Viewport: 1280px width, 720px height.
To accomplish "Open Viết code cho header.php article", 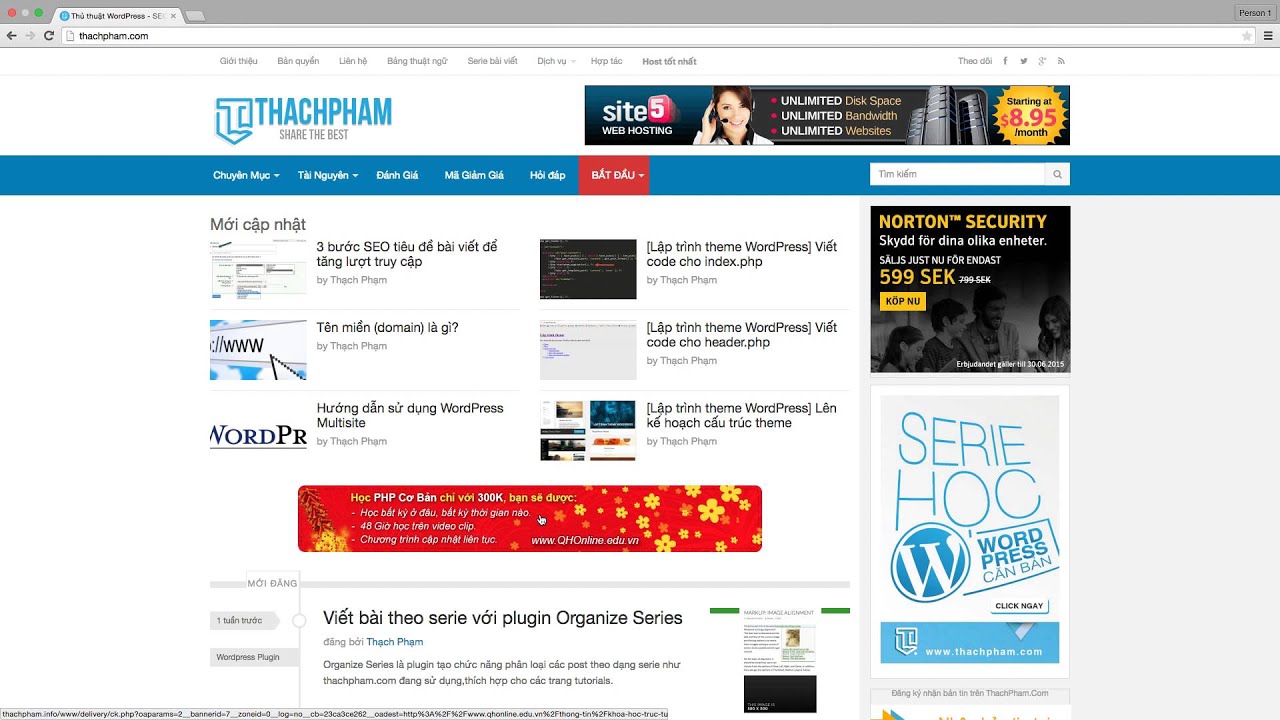I will (x=742, y=335).
